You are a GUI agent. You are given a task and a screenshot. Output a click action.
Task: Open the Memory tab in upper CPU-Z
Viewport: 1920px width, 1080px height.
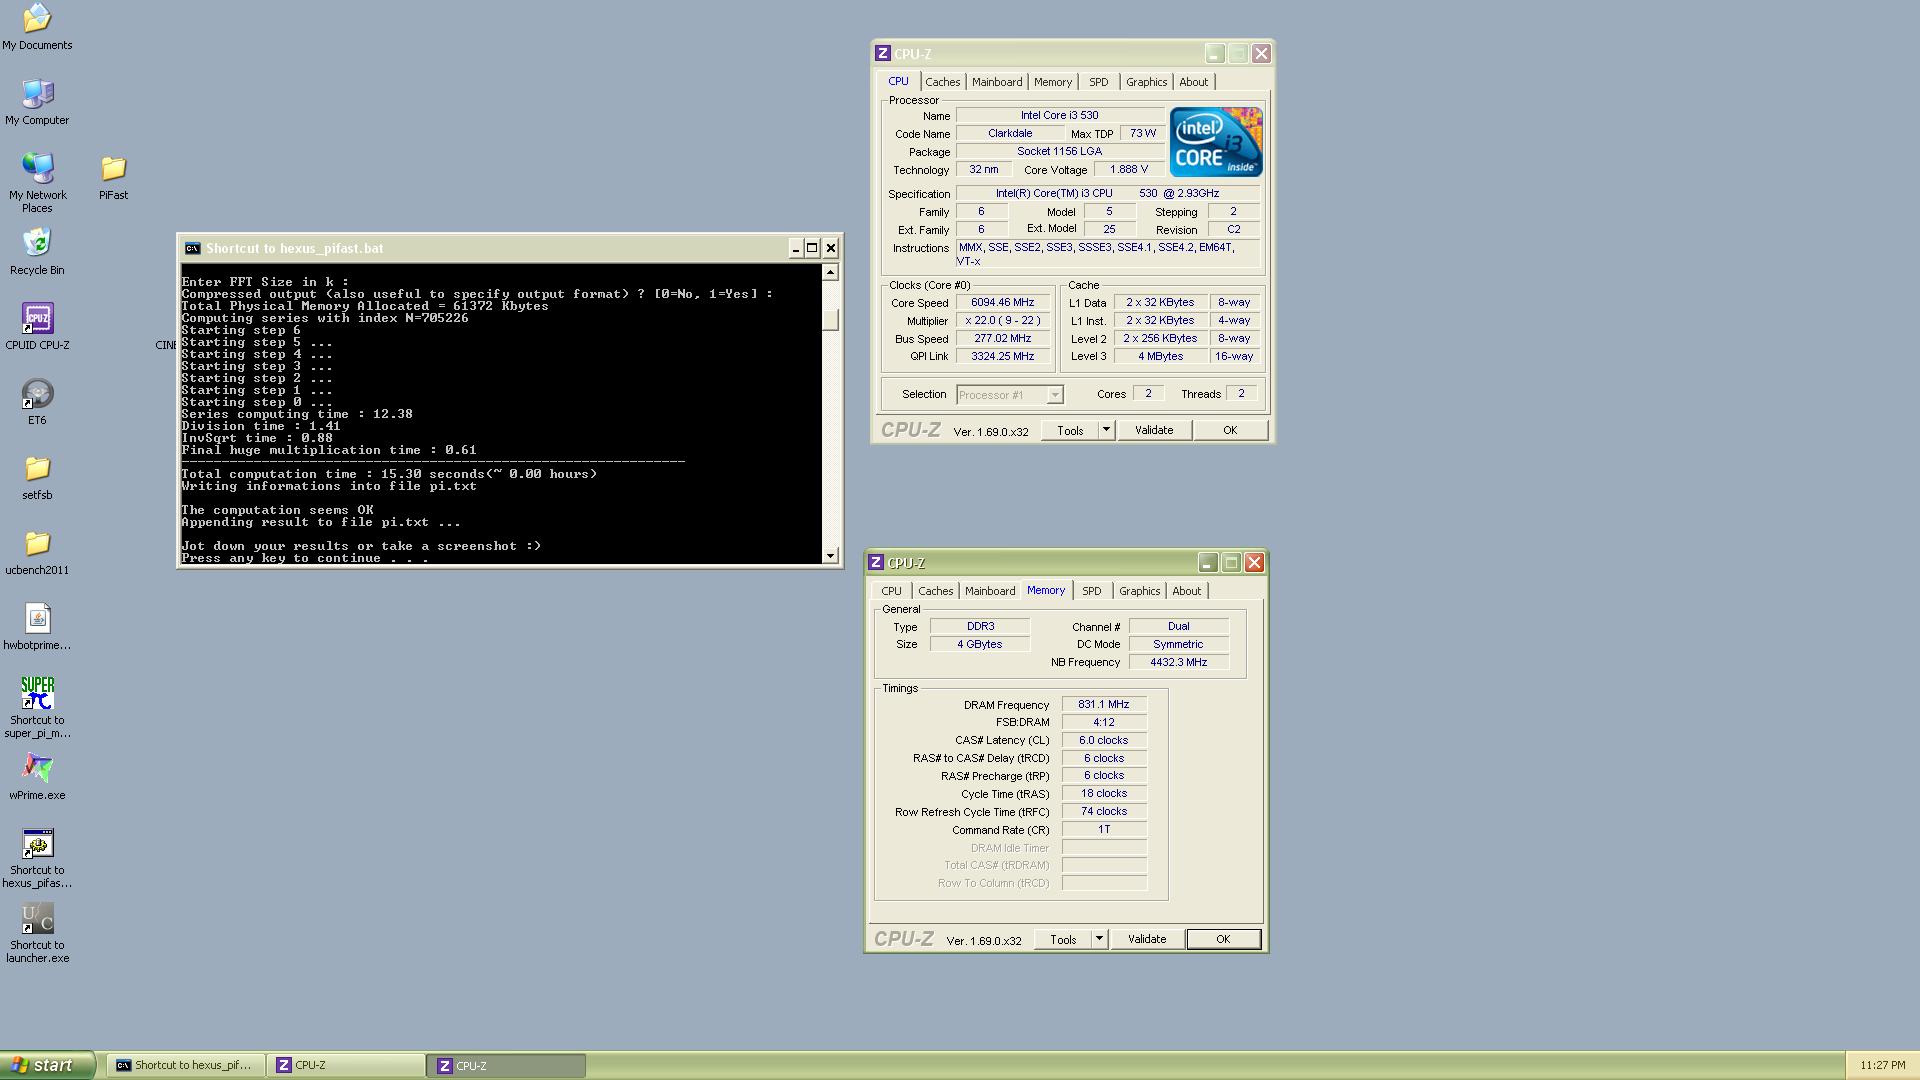point(1052,82)
